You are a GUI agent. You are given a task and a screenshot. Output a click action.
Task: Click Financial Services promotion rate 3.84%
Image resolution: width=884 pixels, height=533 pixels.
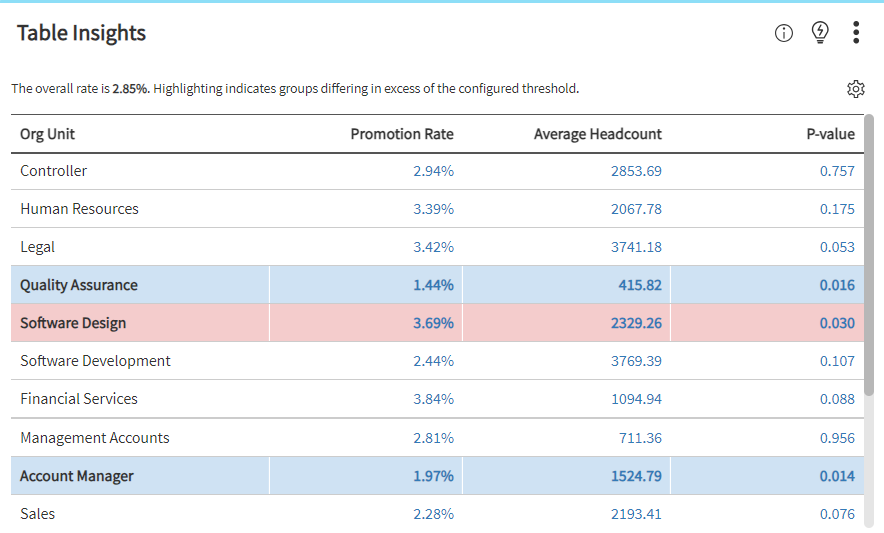[433, 399]
